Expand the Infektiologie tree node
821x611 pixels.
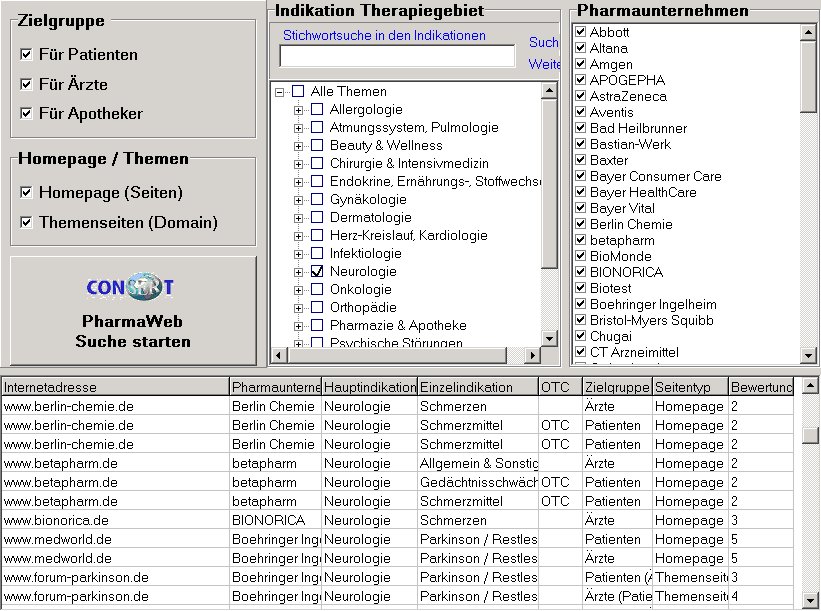point(298,254)
